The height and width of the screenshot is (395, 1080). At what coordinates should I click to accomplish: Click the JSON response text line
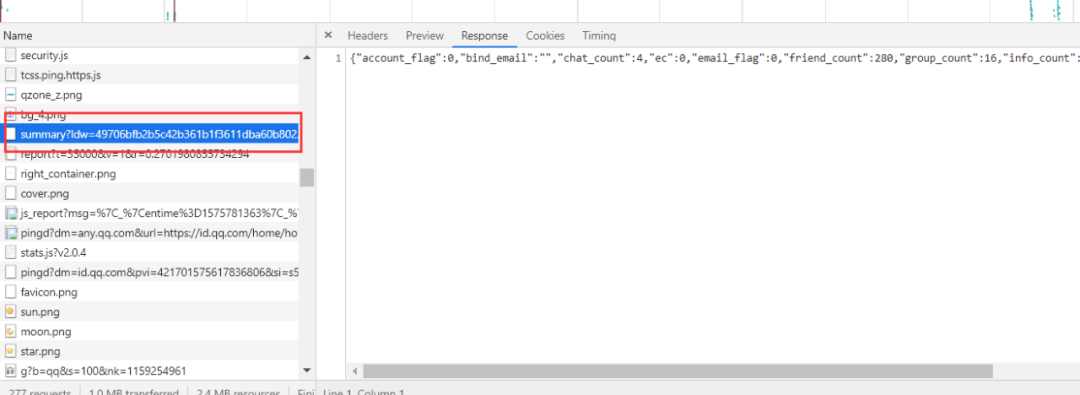(714, 58)
